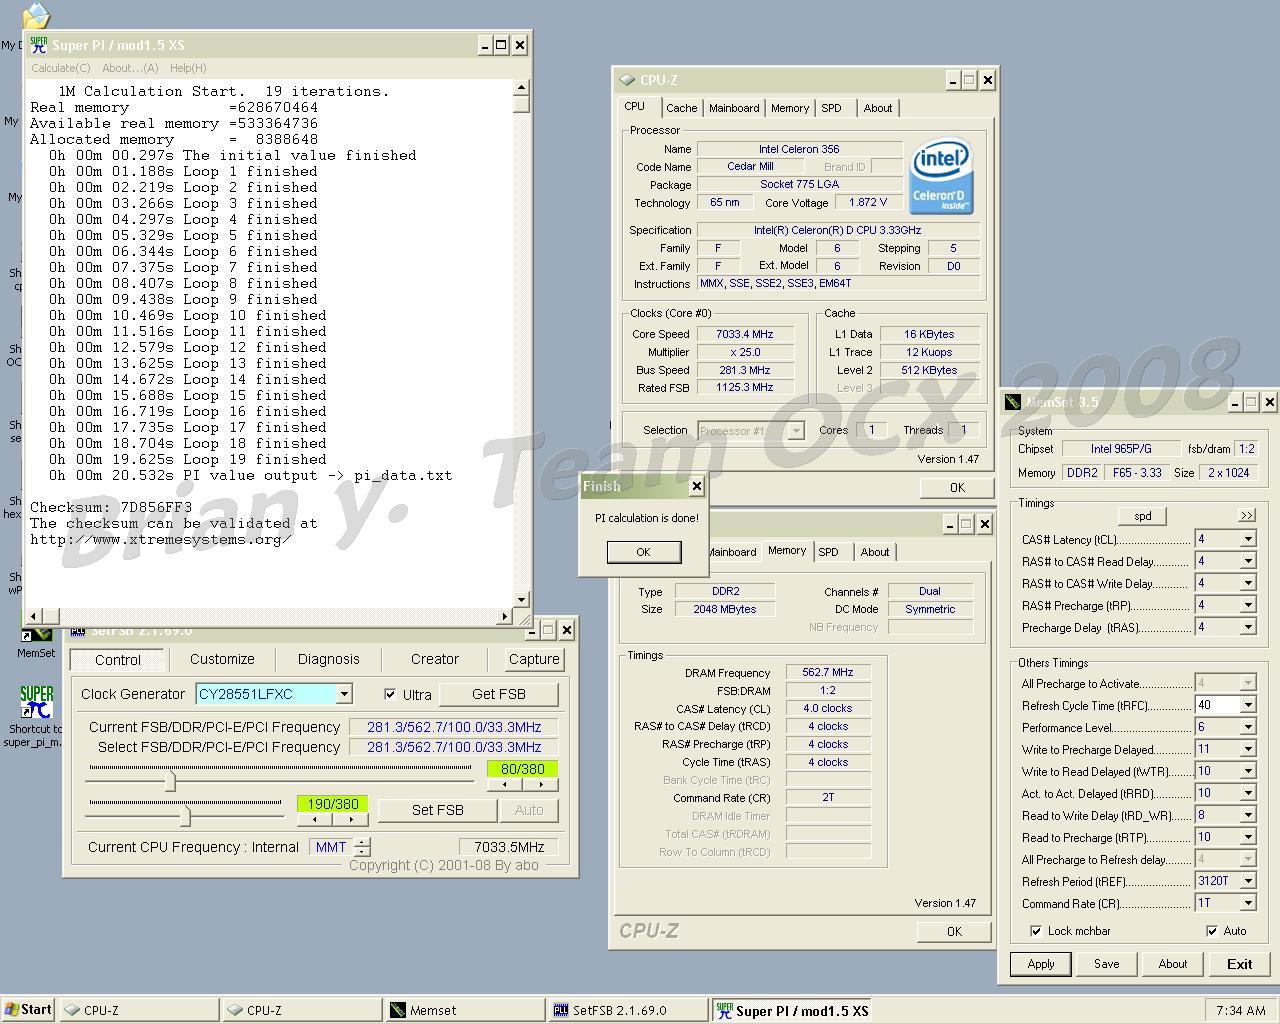Screen dimensions: 1280x1024
Task: Click OK in the top CPU-Z window
Action: 957,487
